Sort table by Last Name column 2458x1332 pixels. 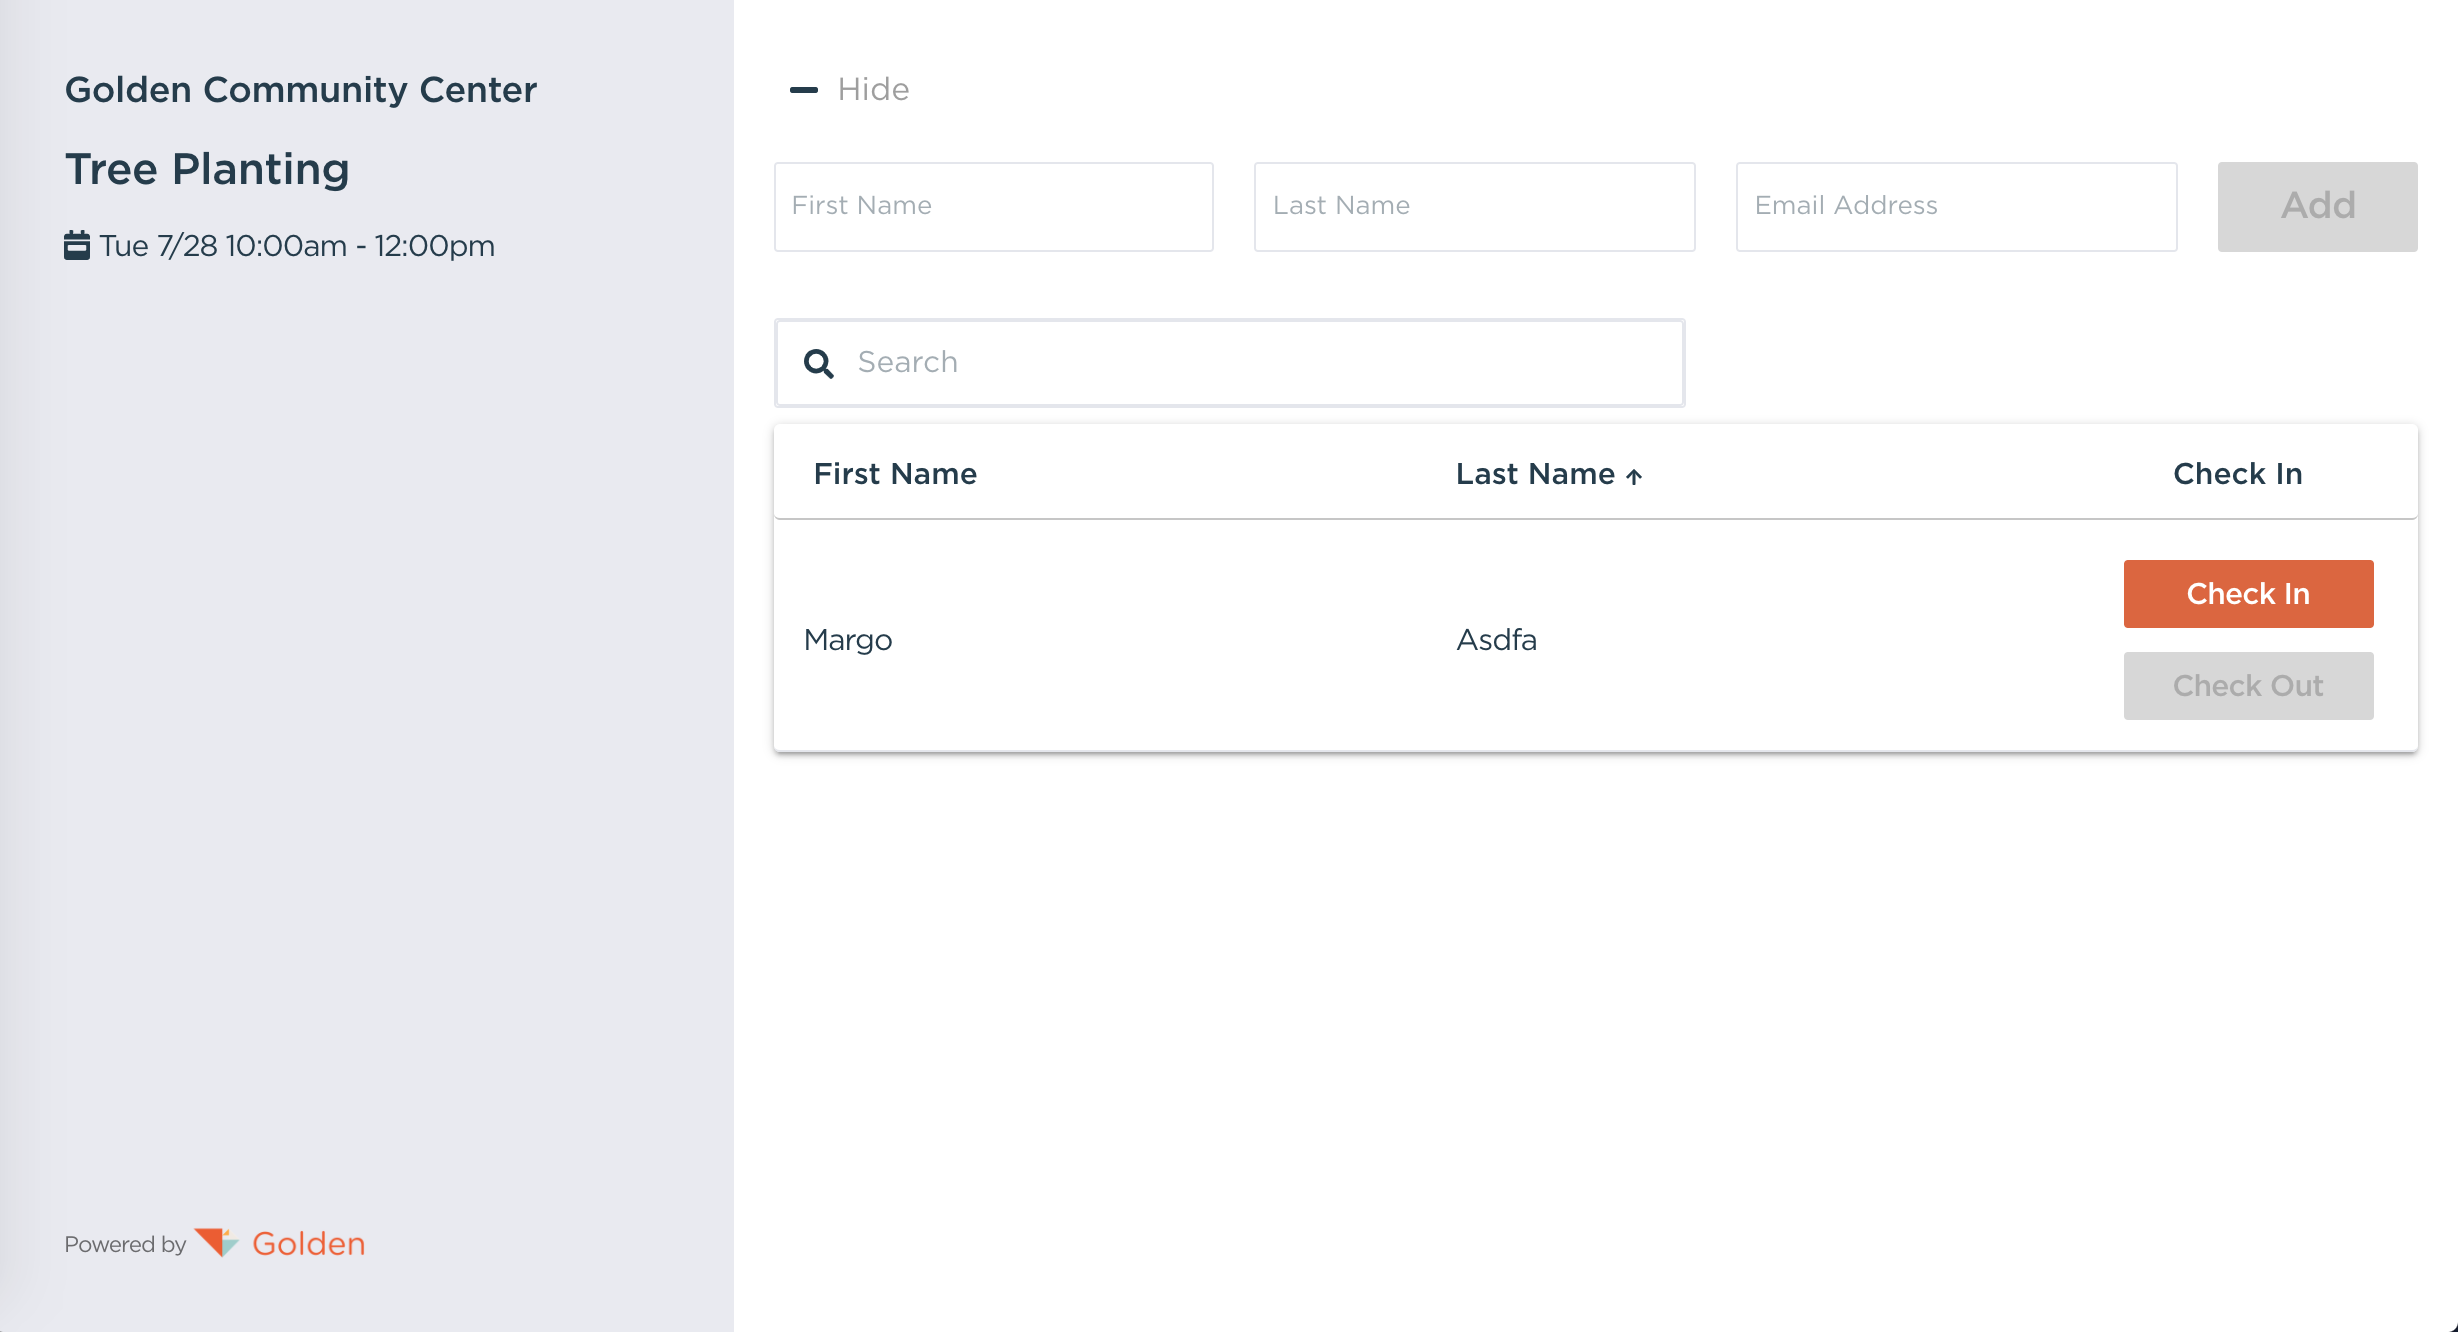[x=1534, y=474]
